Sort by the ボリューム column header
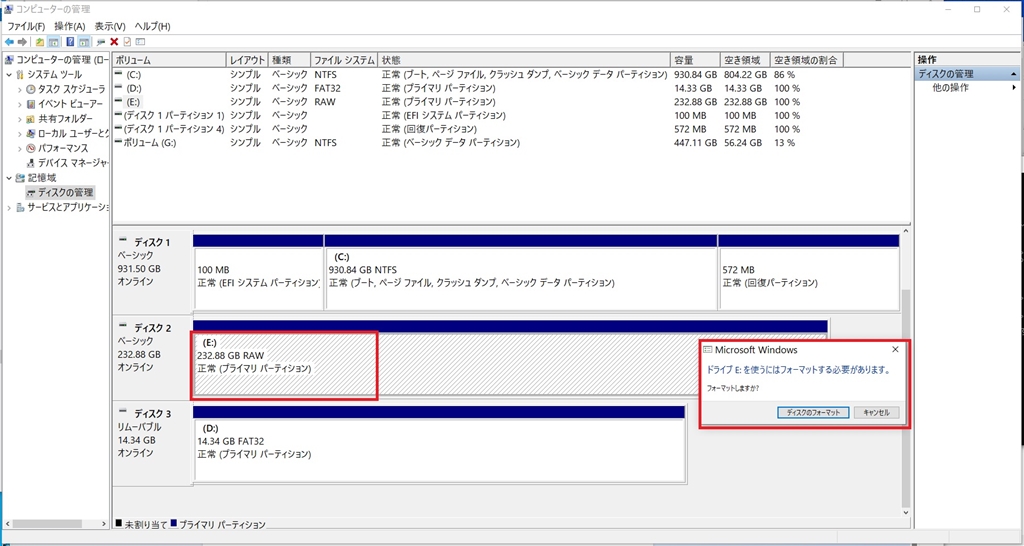This screenshot has height=546, width=1024. tap(169, 60)
